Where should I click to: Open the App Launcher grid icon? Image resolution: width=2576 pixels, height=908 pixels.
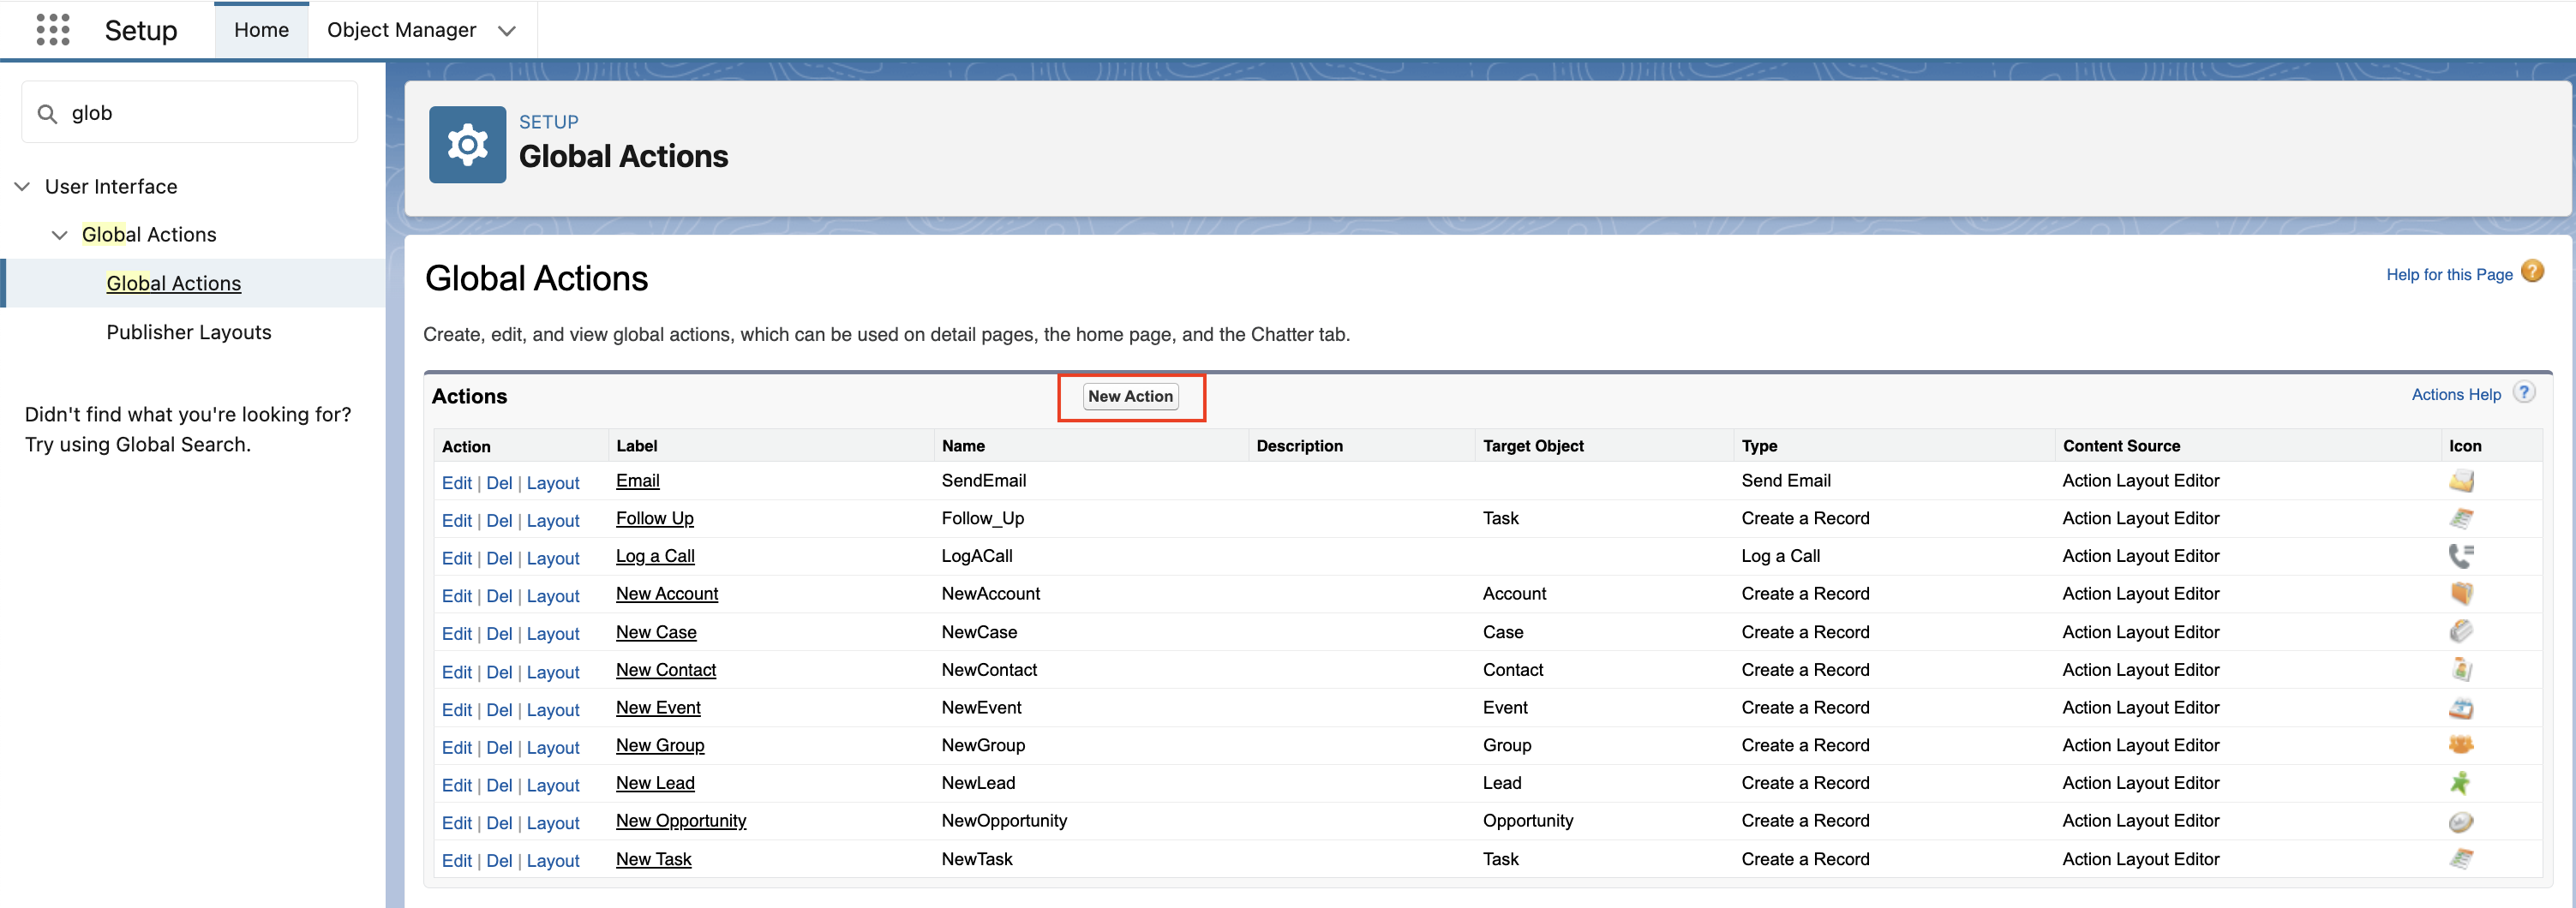[x=53, y=30]
